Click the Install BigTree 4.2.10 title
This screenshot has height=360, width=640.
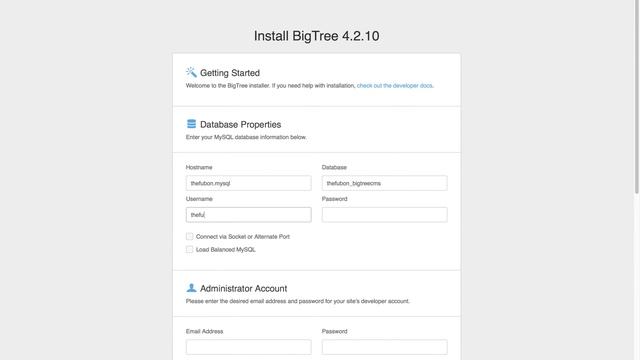click(x=316, y=36)
